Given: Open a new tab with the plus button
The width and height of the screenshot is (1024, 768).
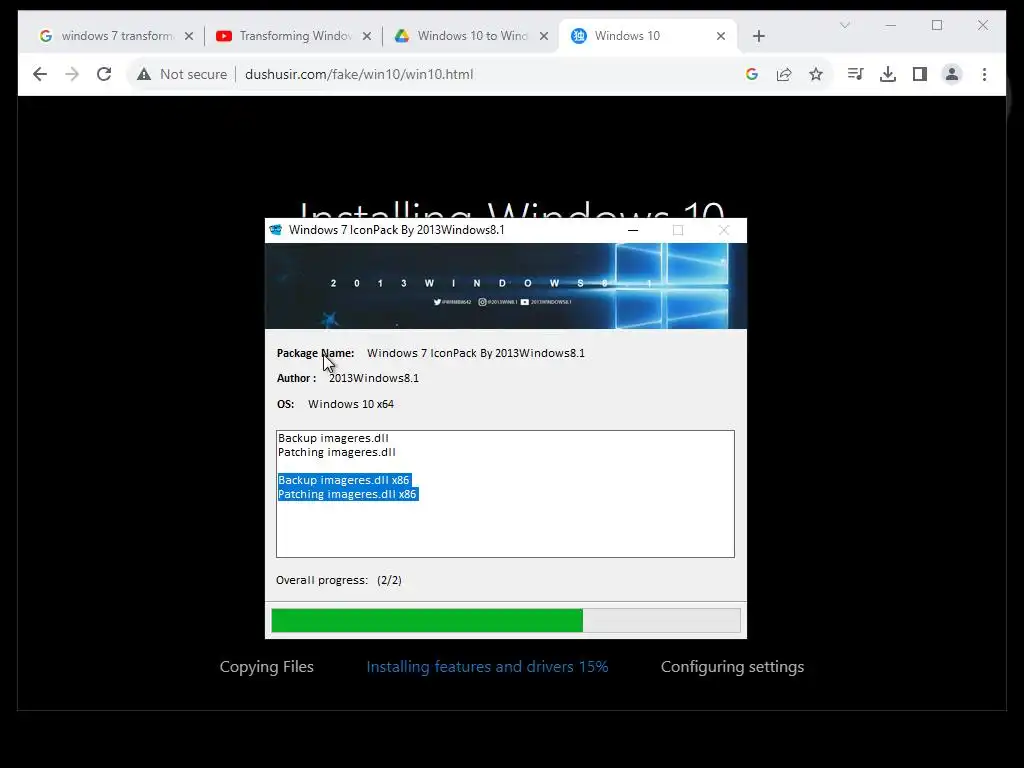Looking at the screenshot, I should coord(758,37).
